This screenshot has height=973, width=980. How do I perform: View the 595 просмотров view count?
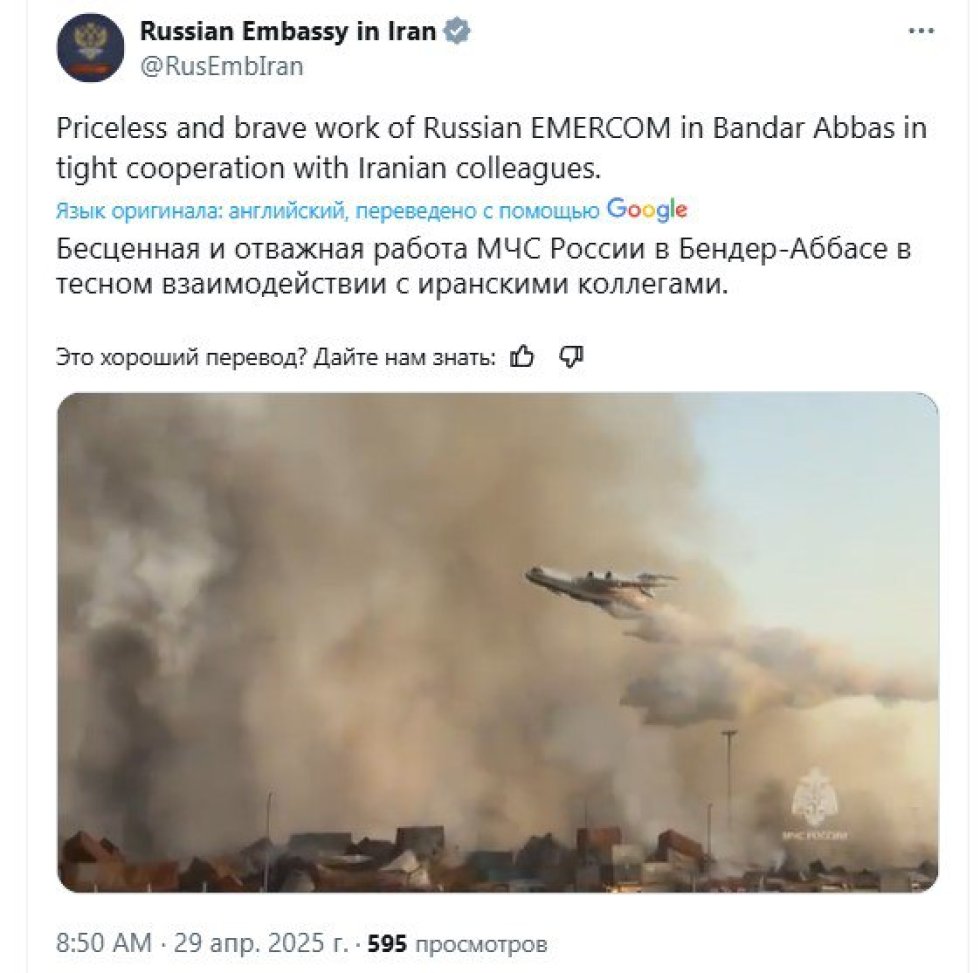pyautogui.click(x=457, y=943)
